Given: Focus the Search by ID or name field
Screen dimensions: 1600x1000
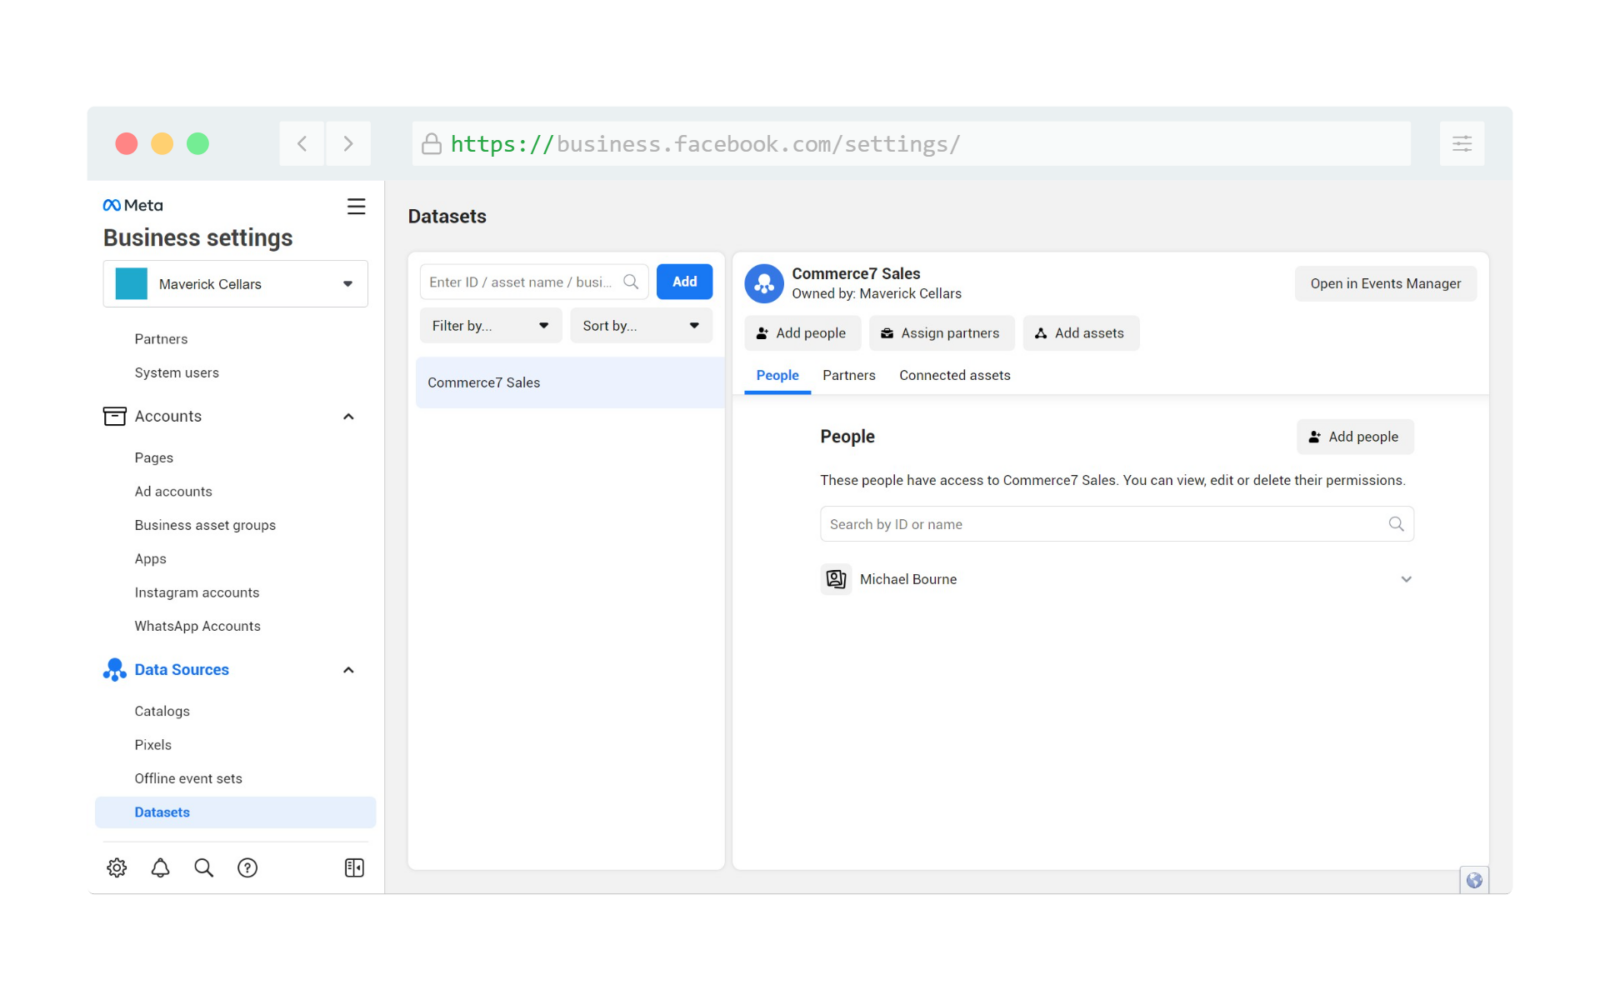Looking at the screenshot, I should coord(1117,524).
